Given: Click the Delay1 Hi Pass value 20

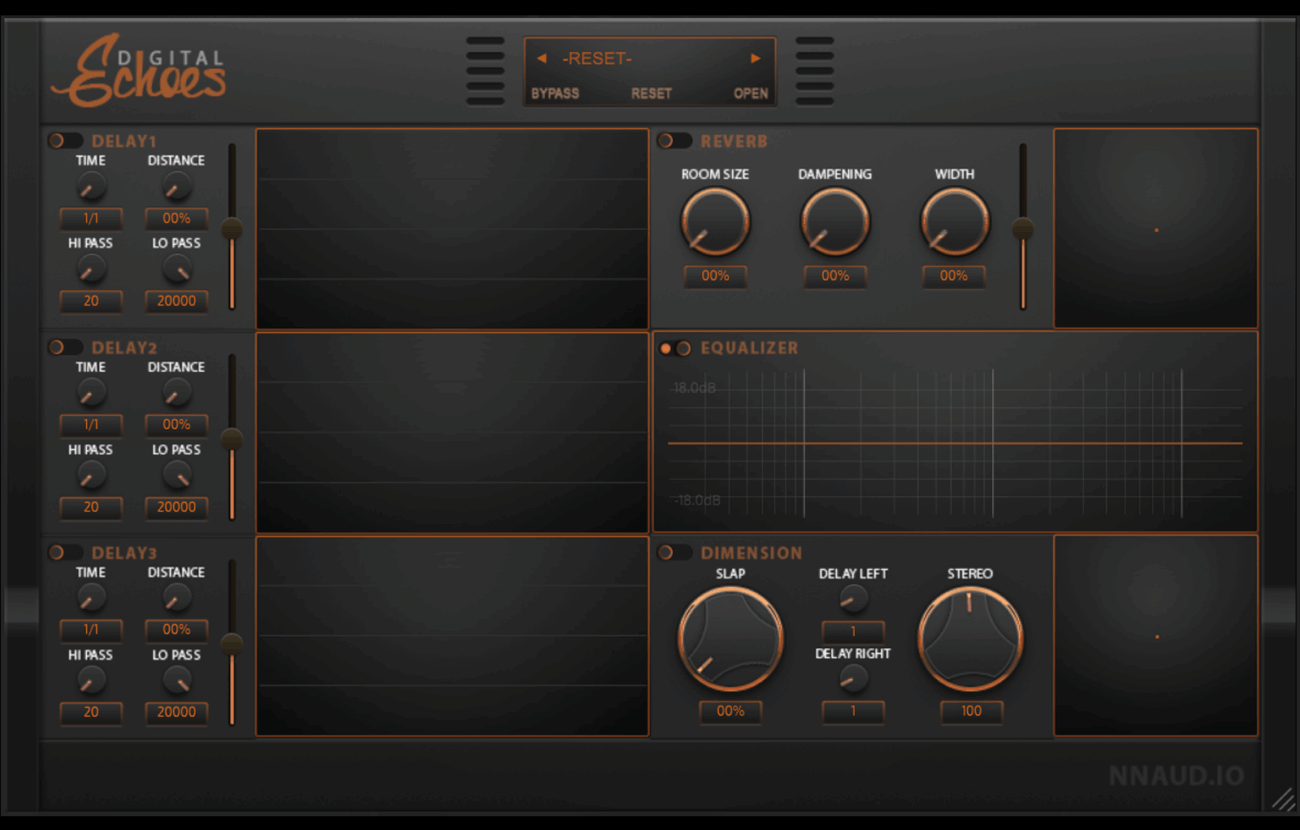Looking at the screenshot, I should [91, 301].
